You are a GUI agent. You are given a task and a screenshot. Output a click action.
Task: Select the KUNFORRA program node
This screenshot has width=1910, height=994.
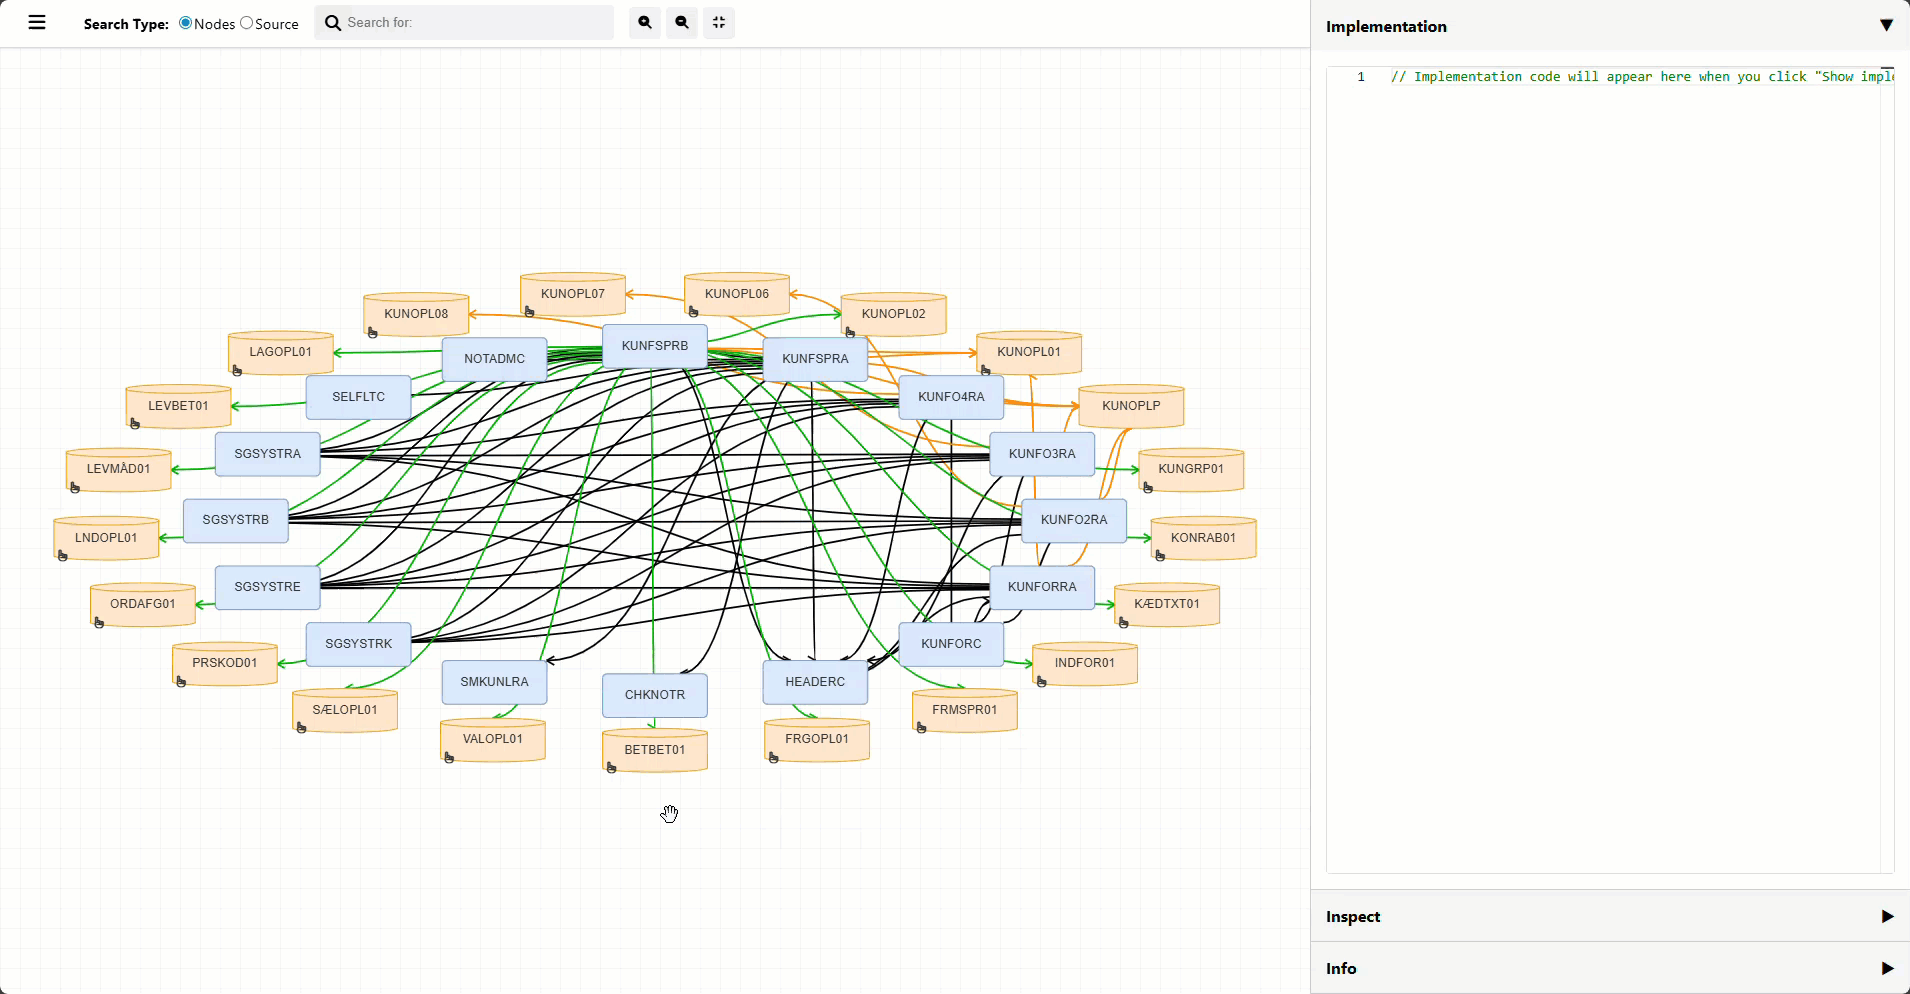(x=1042, y=586)
